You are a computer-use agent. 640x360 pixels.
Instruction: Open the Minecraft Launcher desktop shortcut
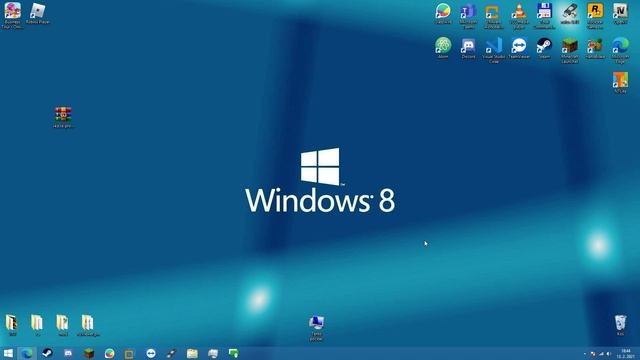click(x=569, y=50)
